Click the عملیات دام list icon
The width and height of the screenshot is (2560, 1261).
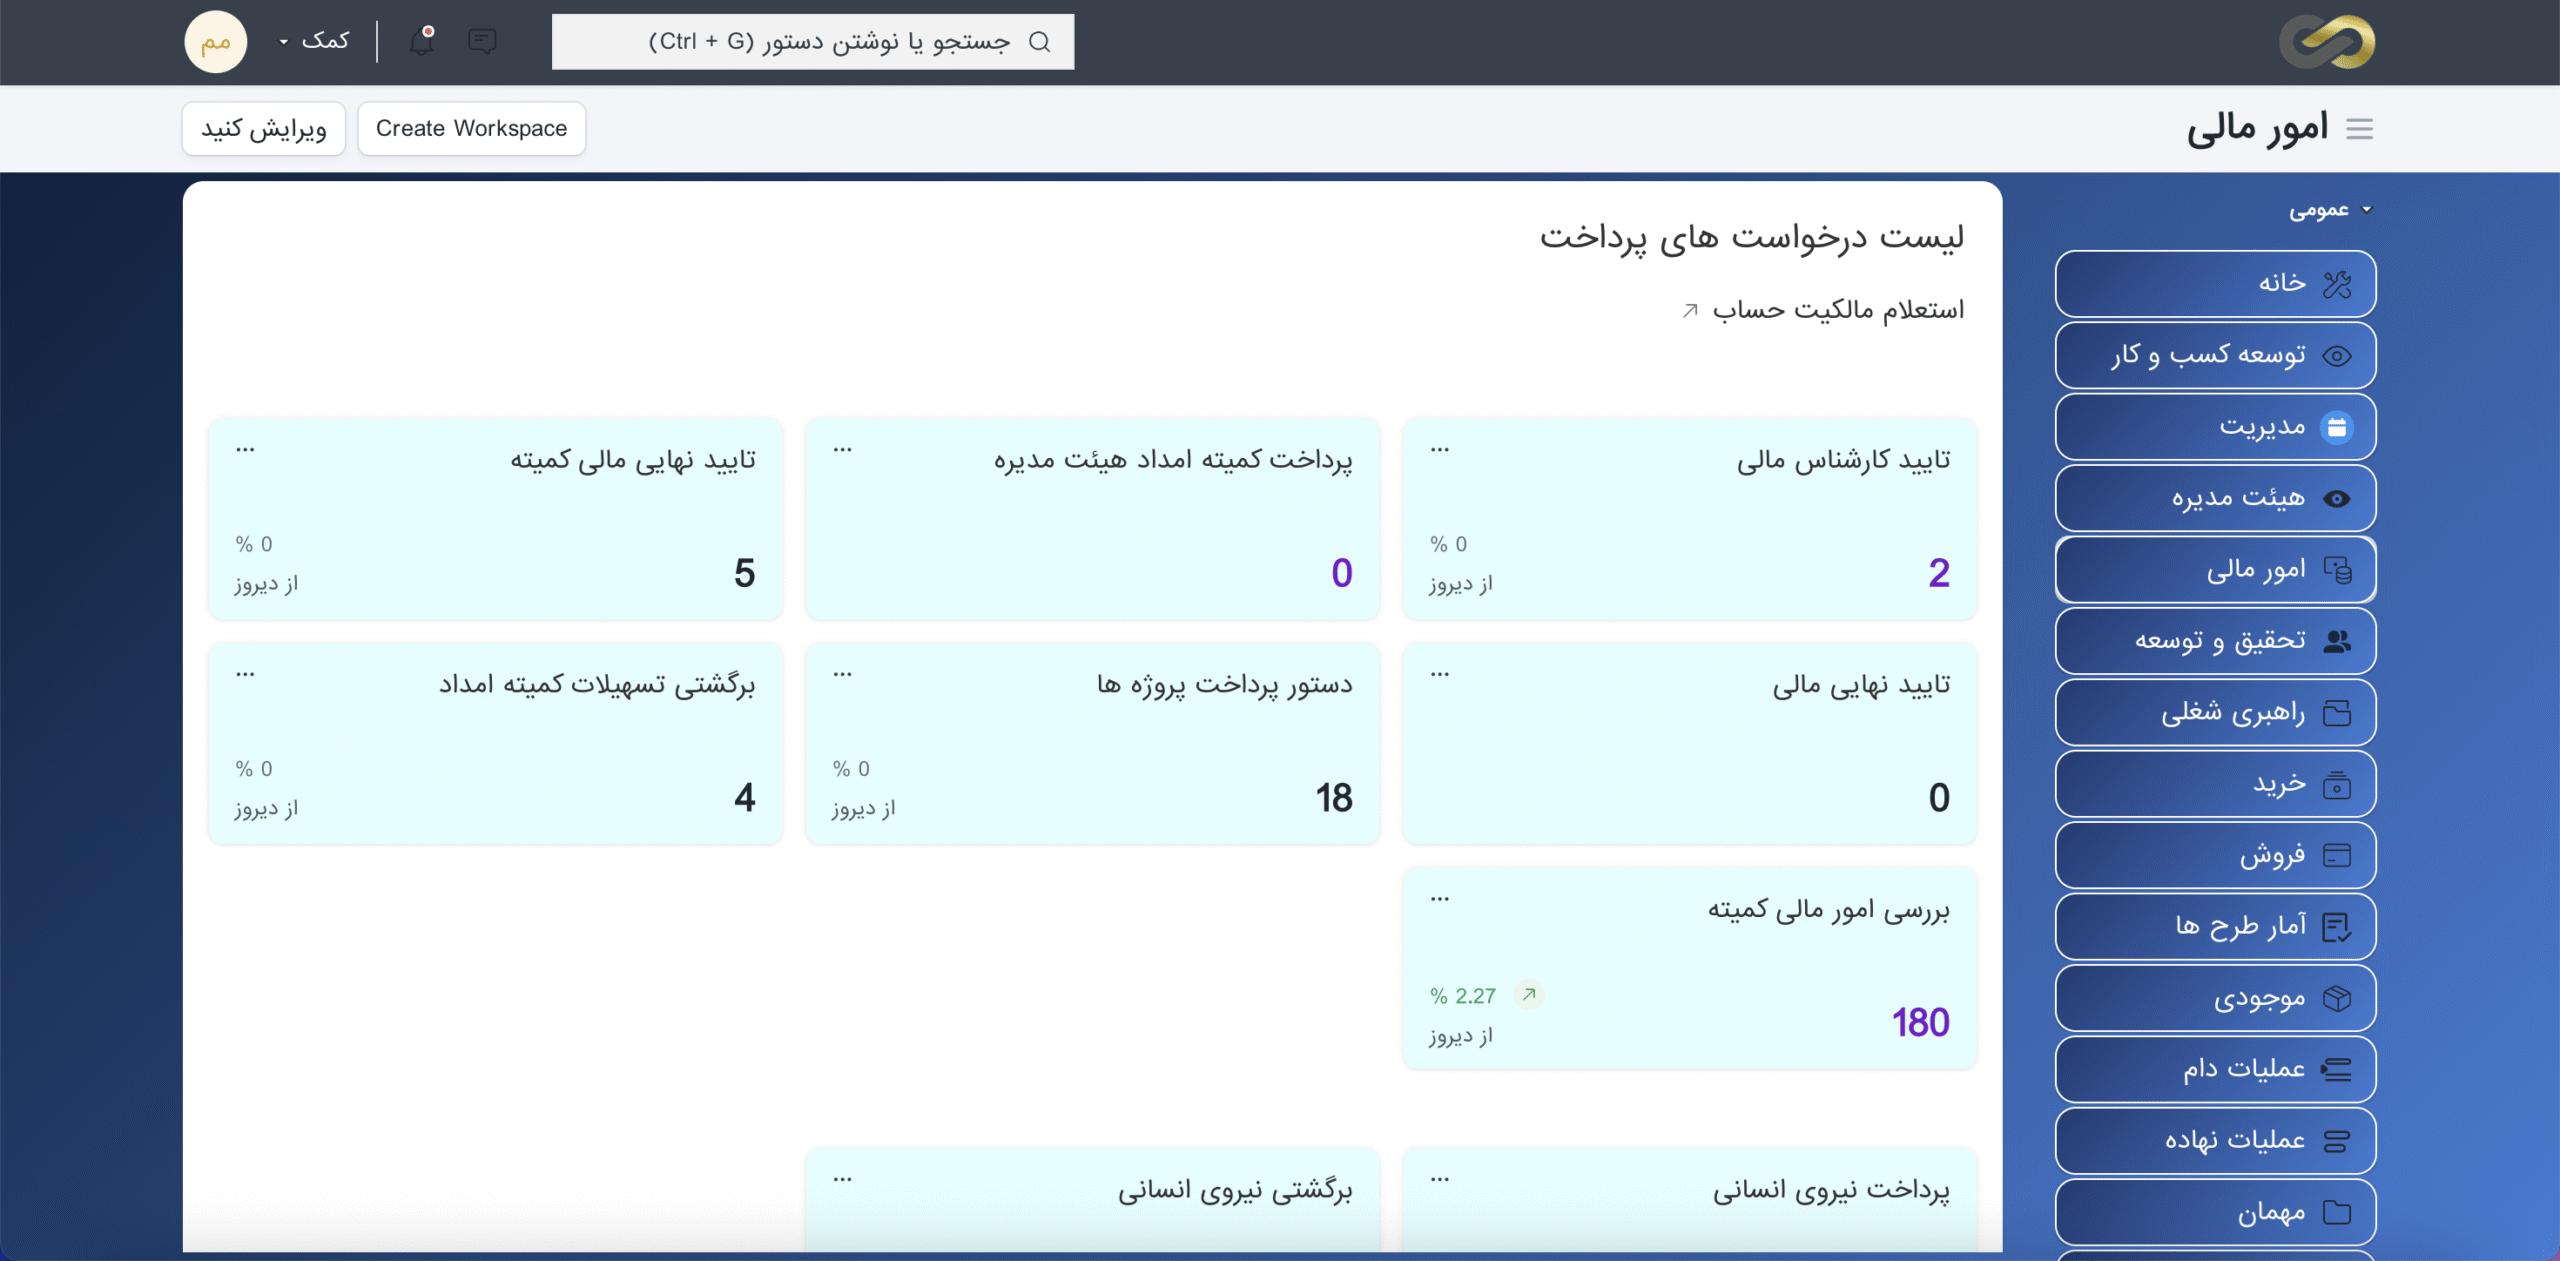(x=2337, y=1069)
